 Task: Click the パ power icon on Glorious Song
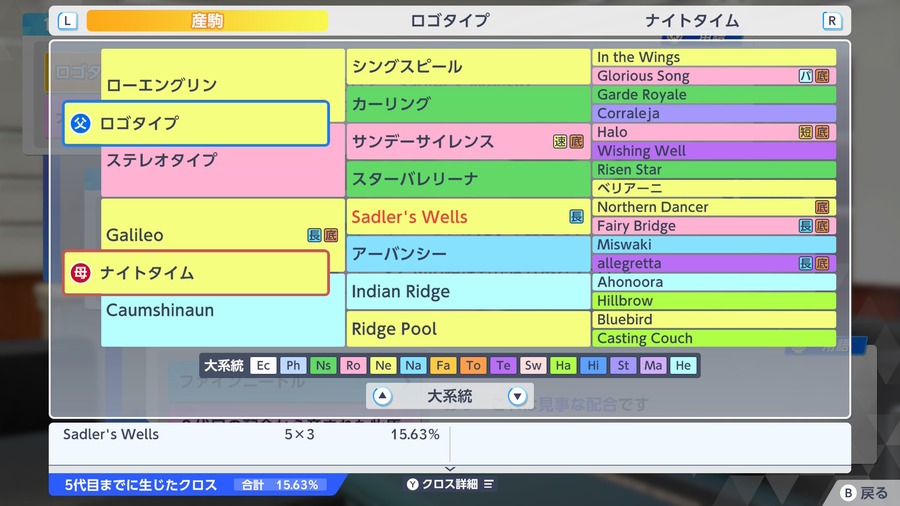806,76
